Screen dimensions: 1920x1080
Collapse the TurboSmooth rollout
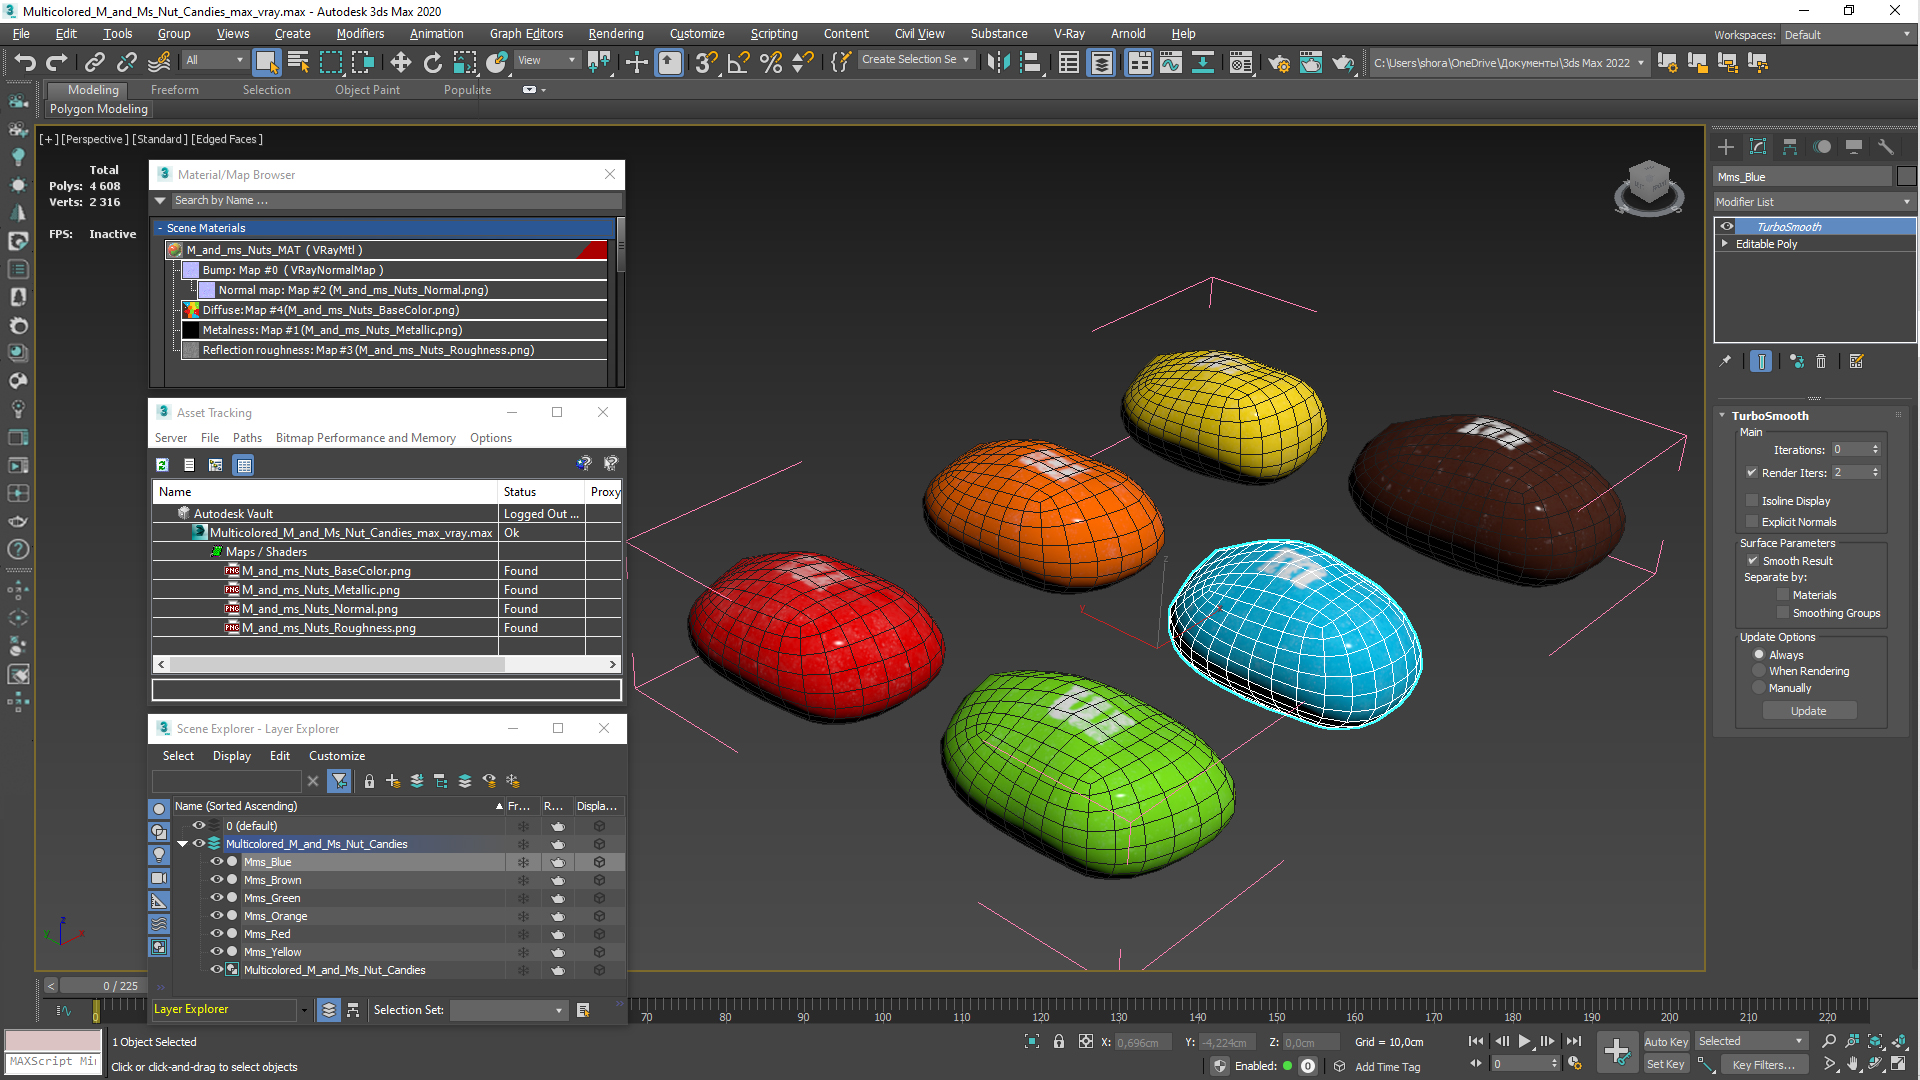(x=1722, y=416)
